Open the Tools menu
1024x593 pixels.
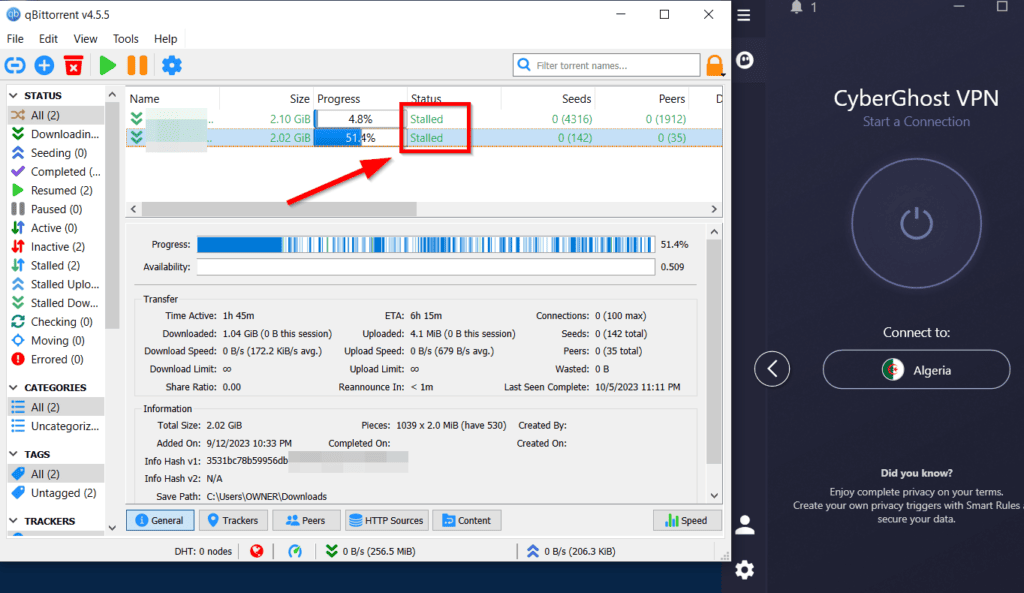(x=125, y=39)
